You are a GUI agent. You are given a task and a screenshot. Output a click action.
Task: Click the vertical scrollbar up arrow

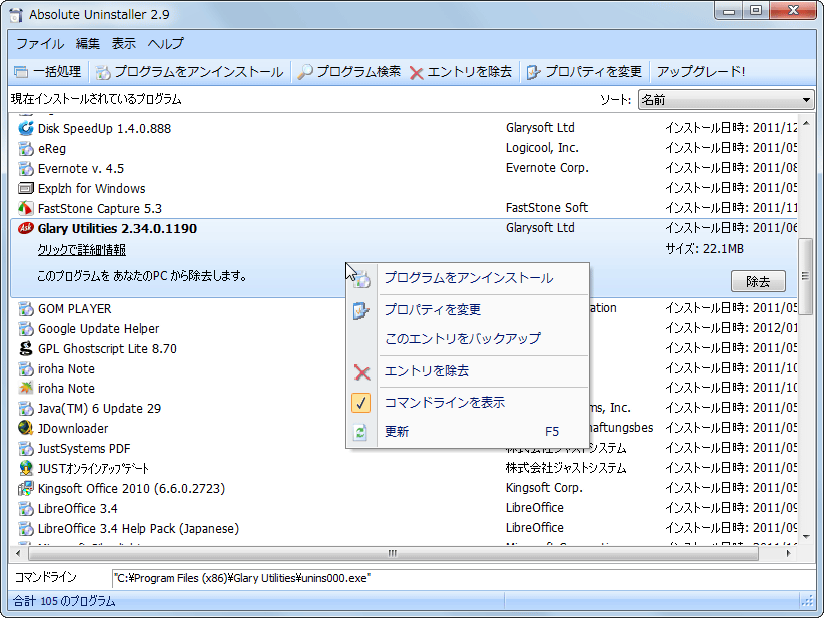coord(806,124)
